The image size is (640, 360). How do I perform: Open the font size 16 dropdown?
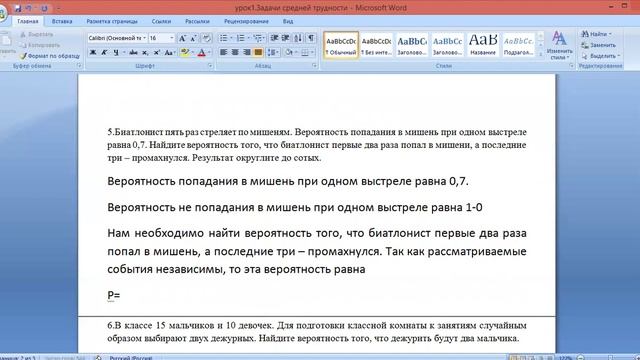172,38
